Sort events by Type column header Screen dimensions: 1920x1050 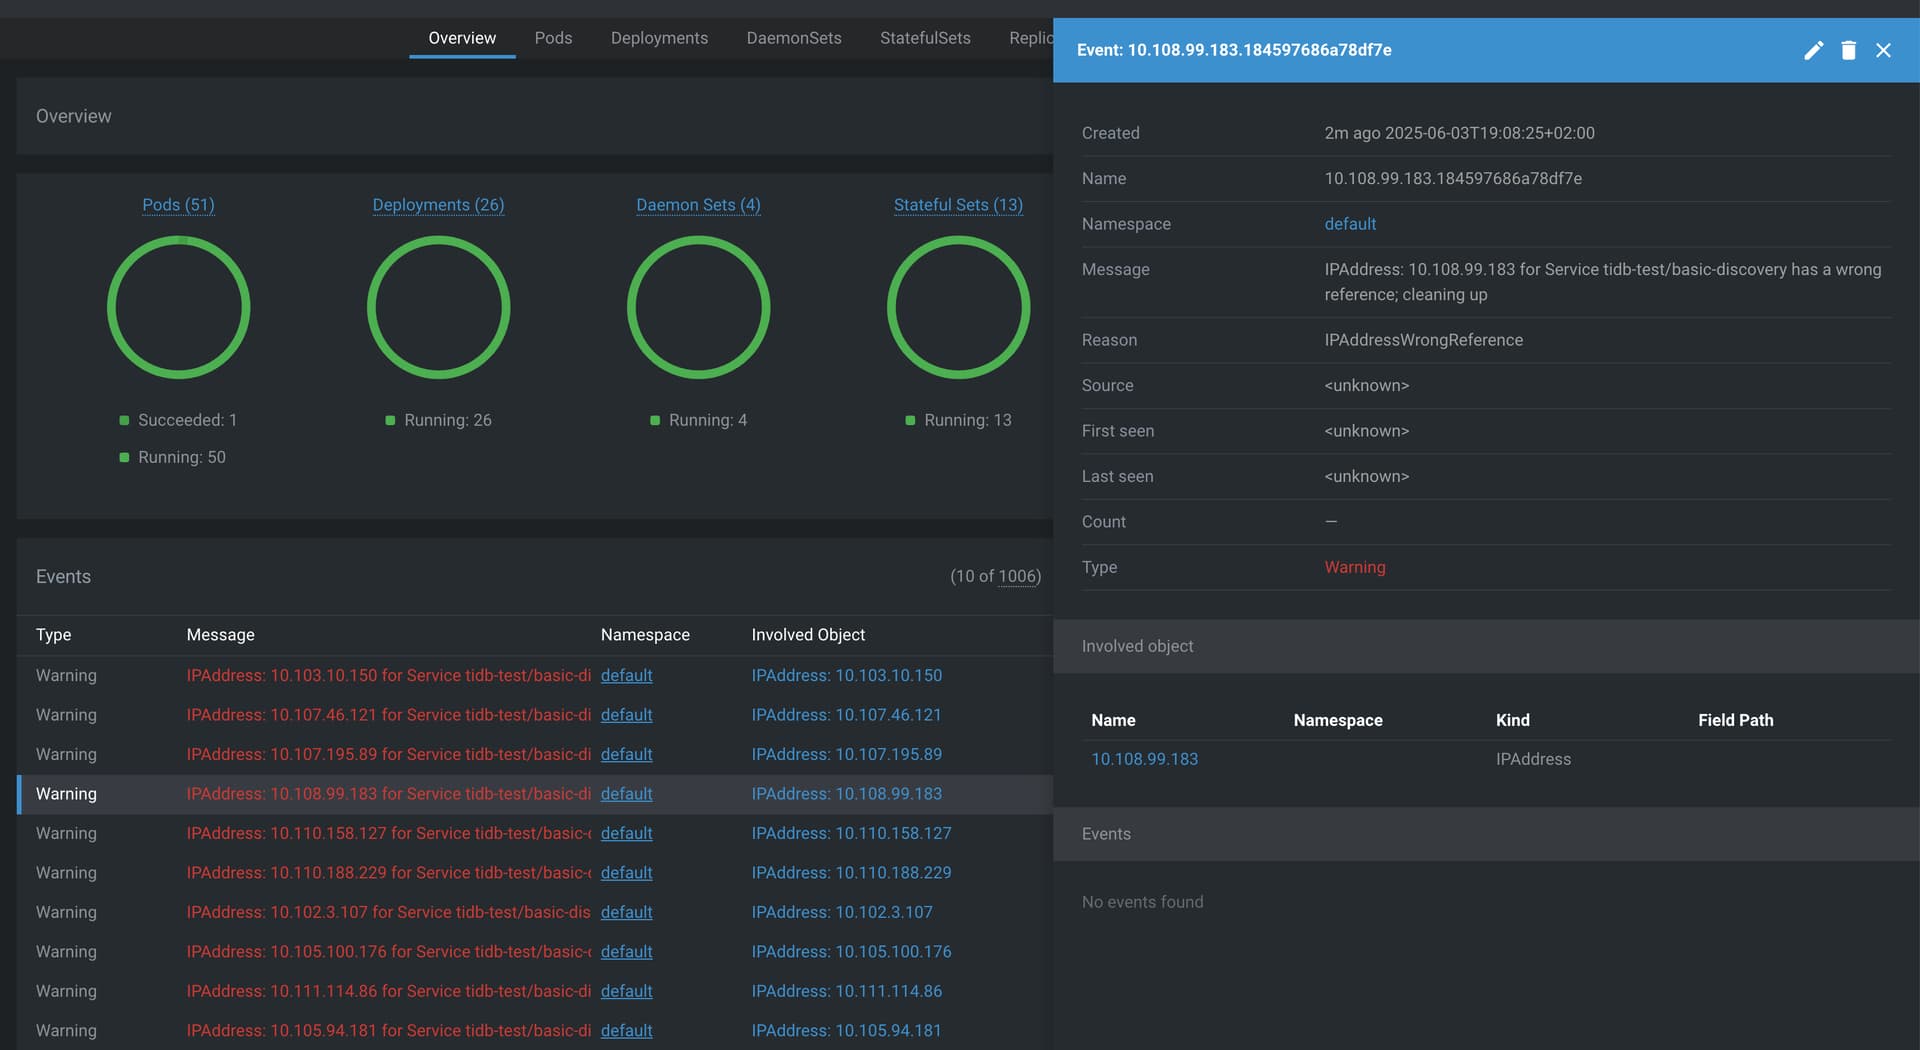(x=54, y=635)
